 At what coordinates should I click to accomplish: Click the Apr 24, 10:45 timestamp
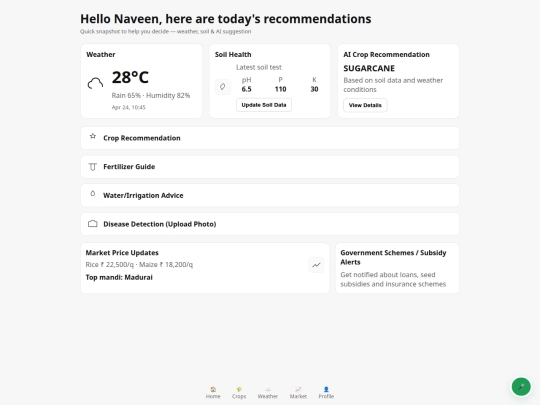[128, 107]
